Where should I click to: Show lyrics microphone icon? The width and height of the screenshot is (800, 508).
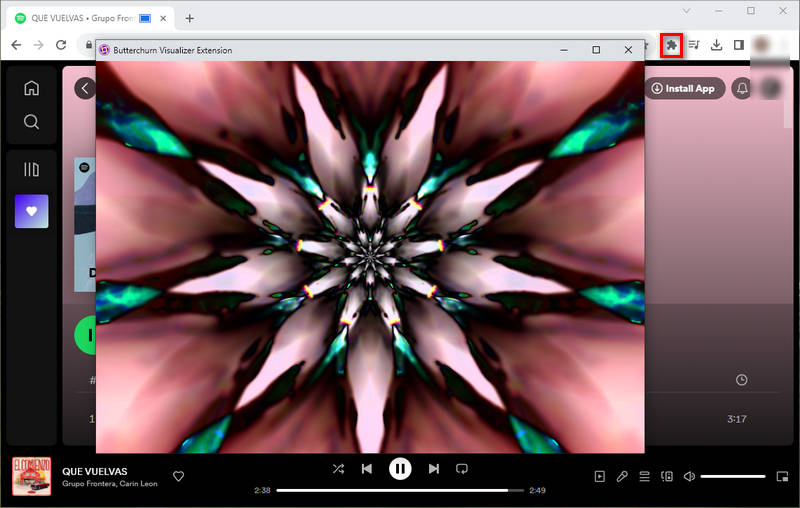tap(622, 476)
